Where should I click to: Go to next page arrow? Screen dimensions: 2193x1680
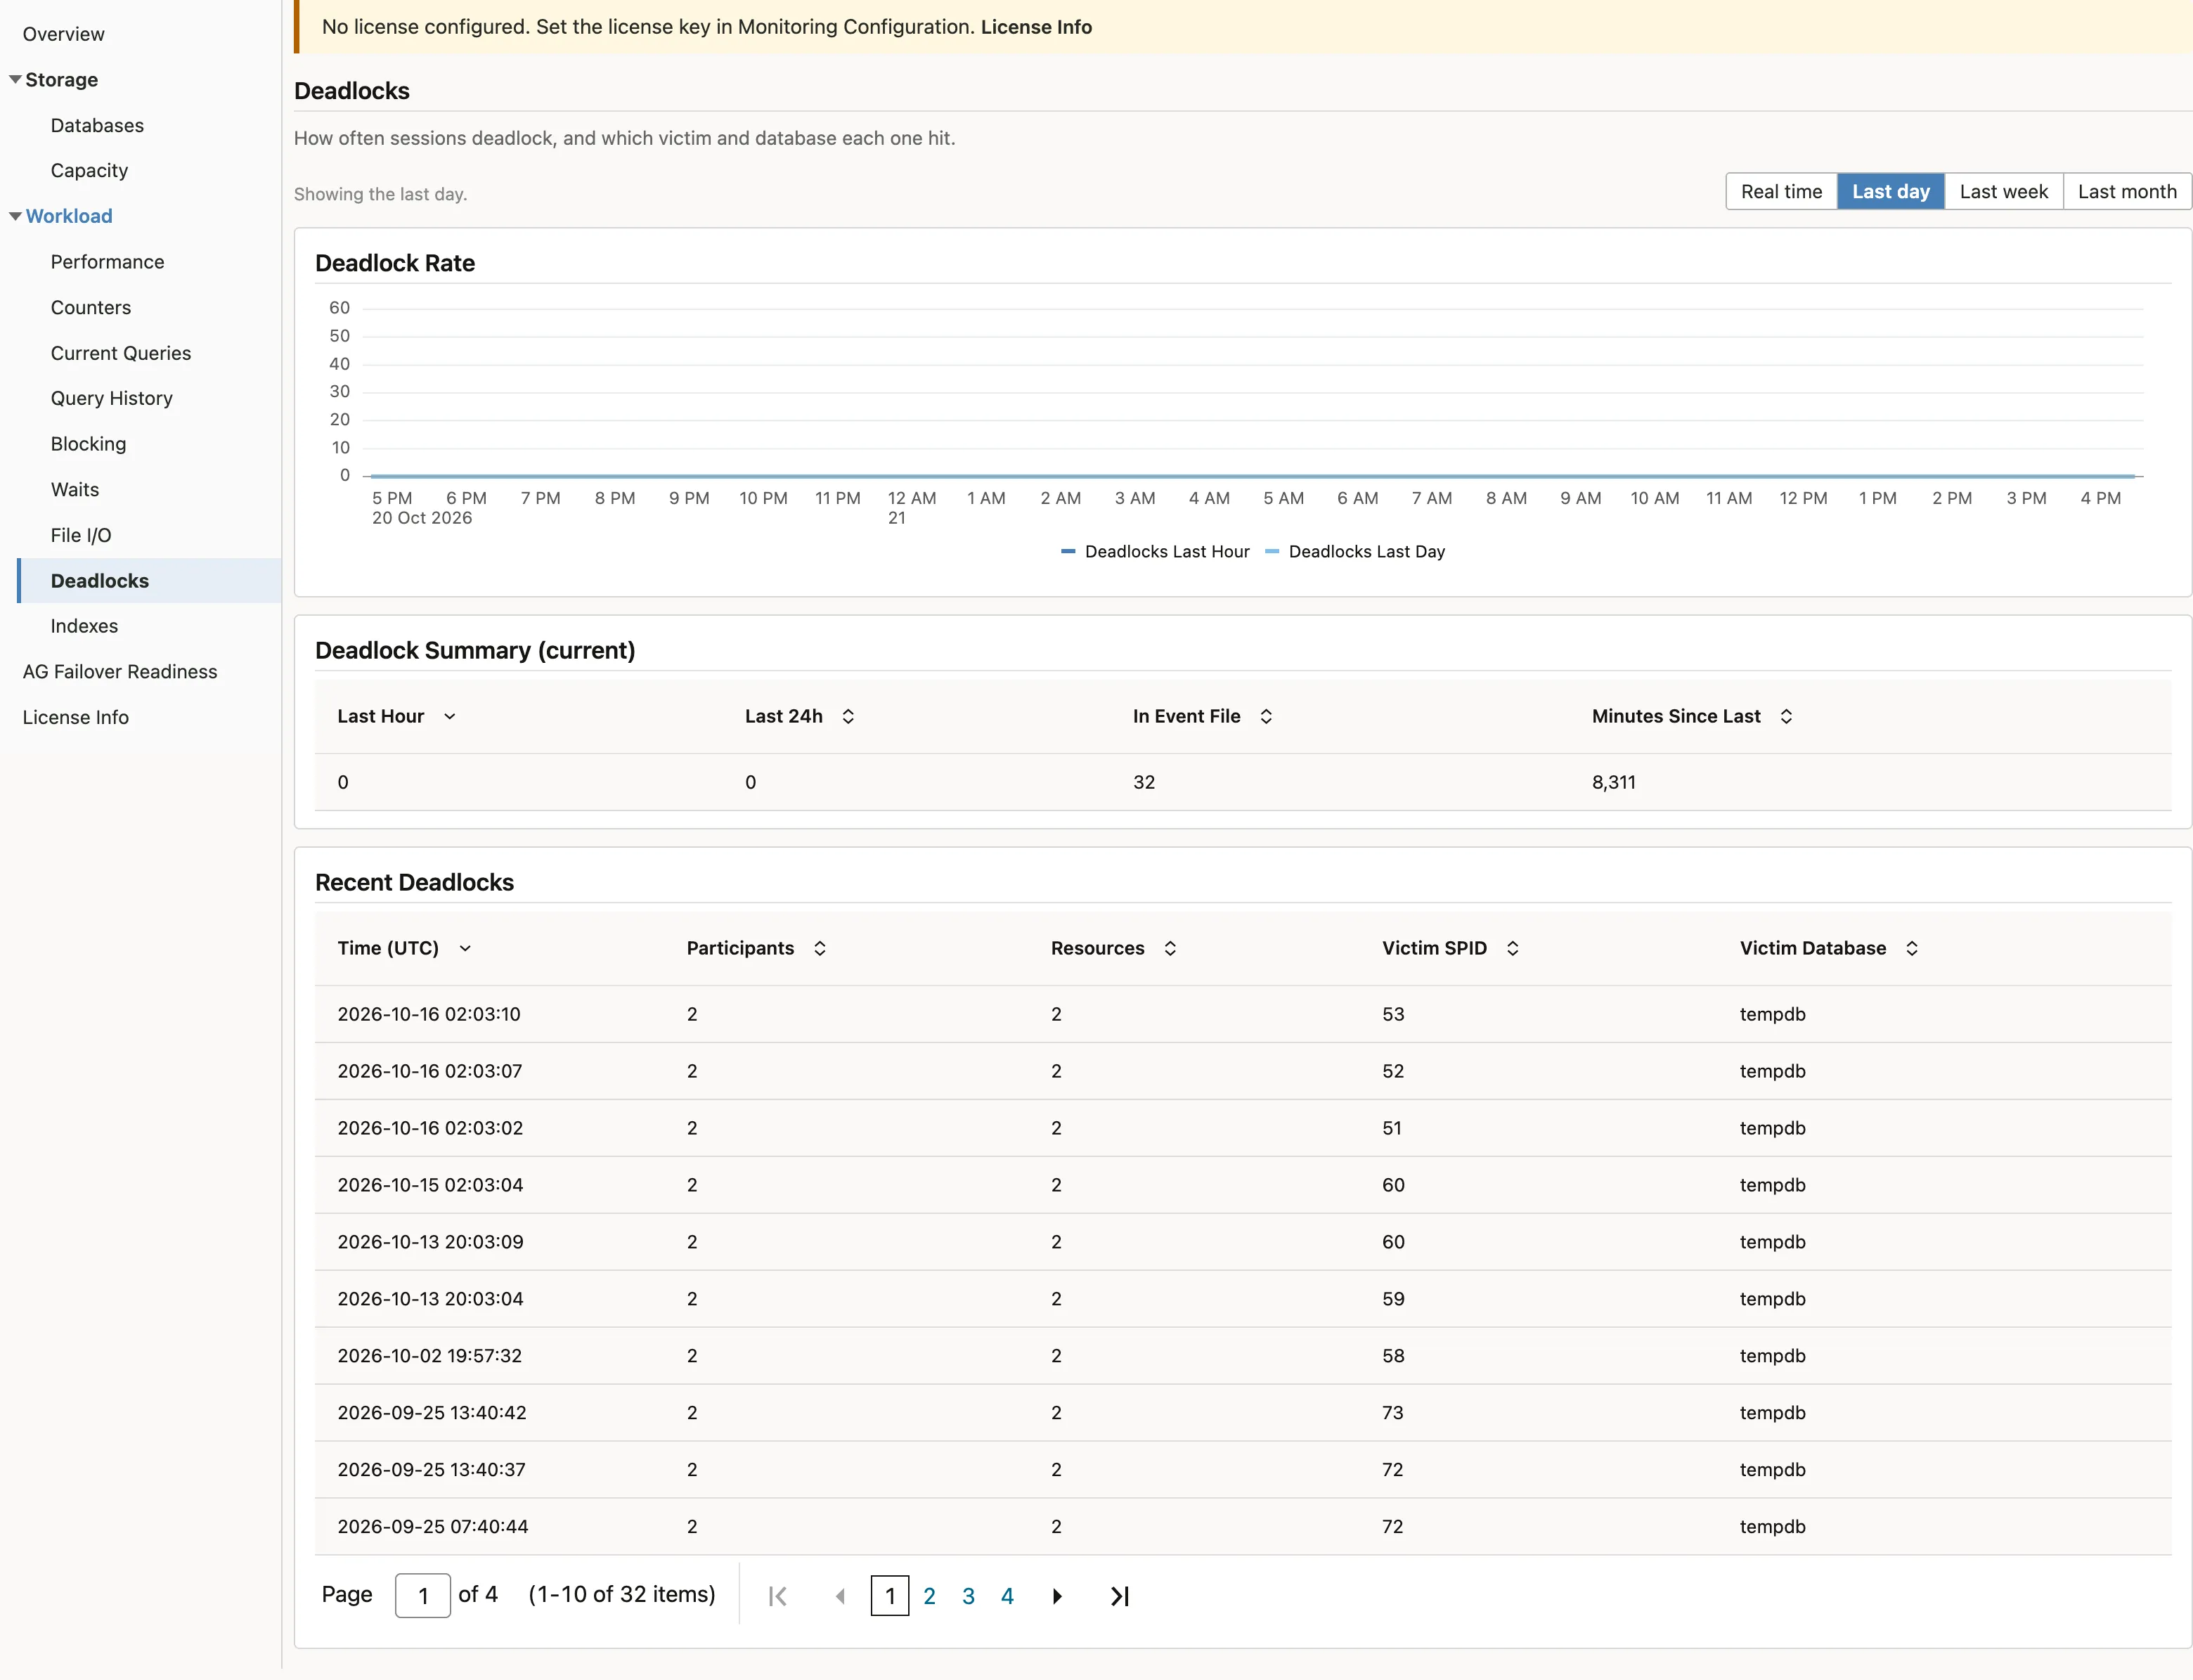[x=1057, y=1596]
